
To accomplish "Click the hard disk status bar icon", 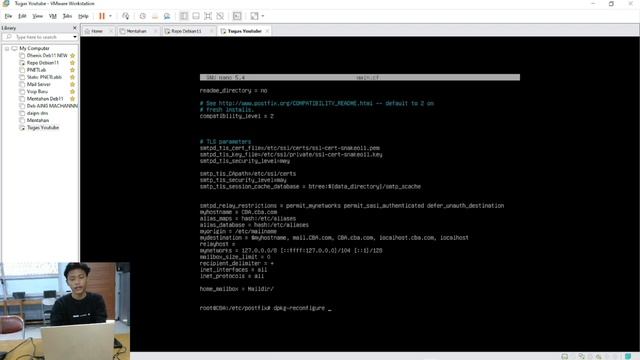I will (x=564, y=356).
